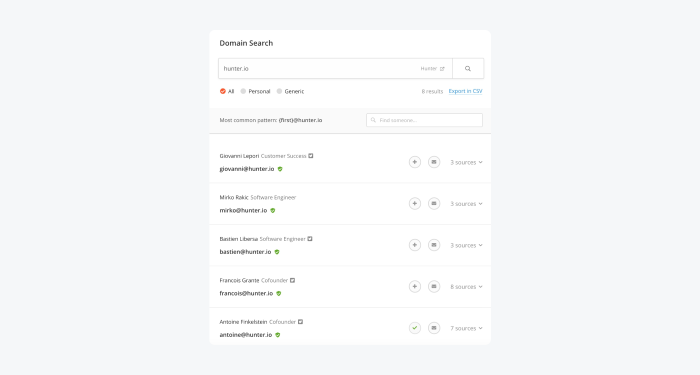Click the search magnifier button
Image resolution: width=700 pixels, height=375 pixels.
468,69
